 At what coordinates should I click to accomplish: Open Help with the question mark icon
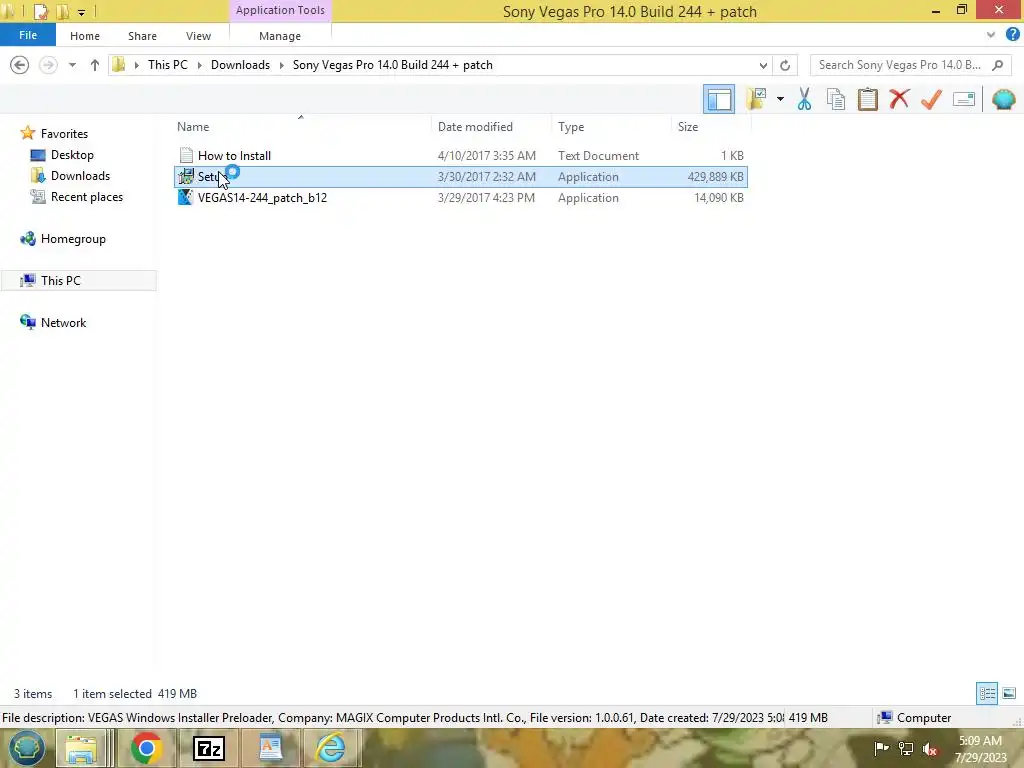(1012, 35)
